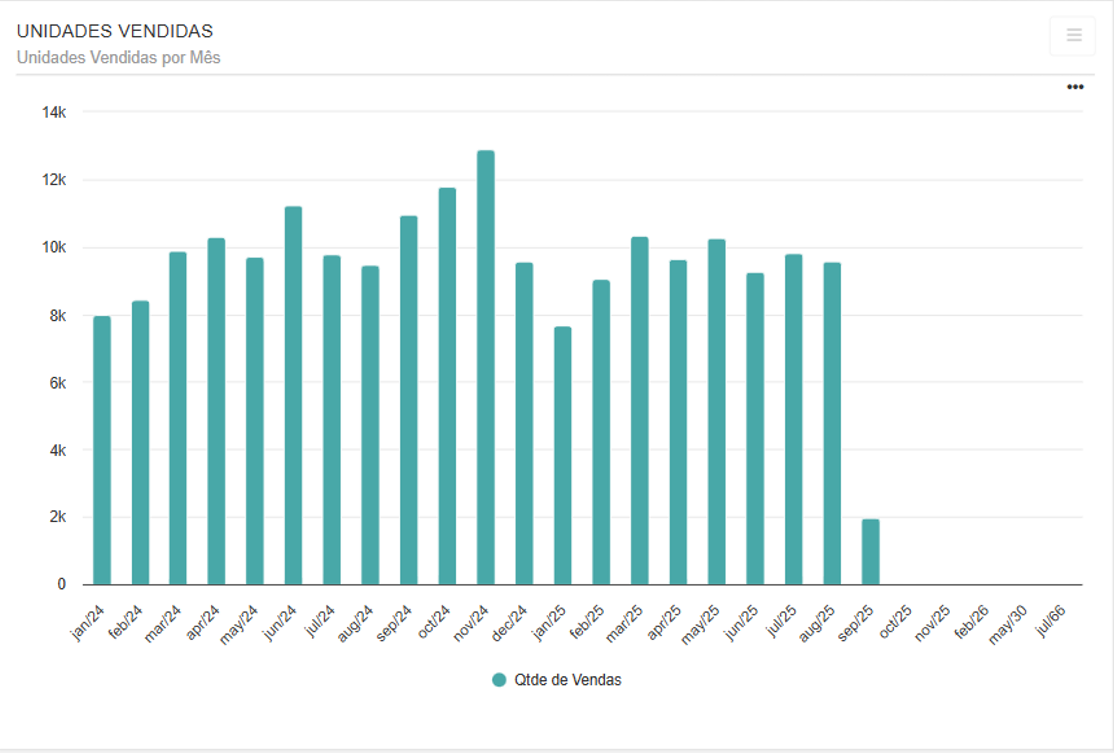Click the 10k y-axis label
The height and width of the screenshot is (753, 1114).
[54, 247]
